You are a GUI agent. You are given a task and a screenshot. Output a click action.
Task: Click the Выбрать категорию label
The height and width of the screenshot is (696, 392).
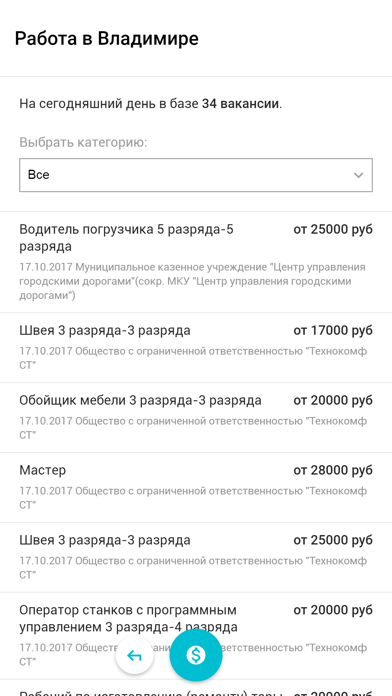[x=83, y=143]
